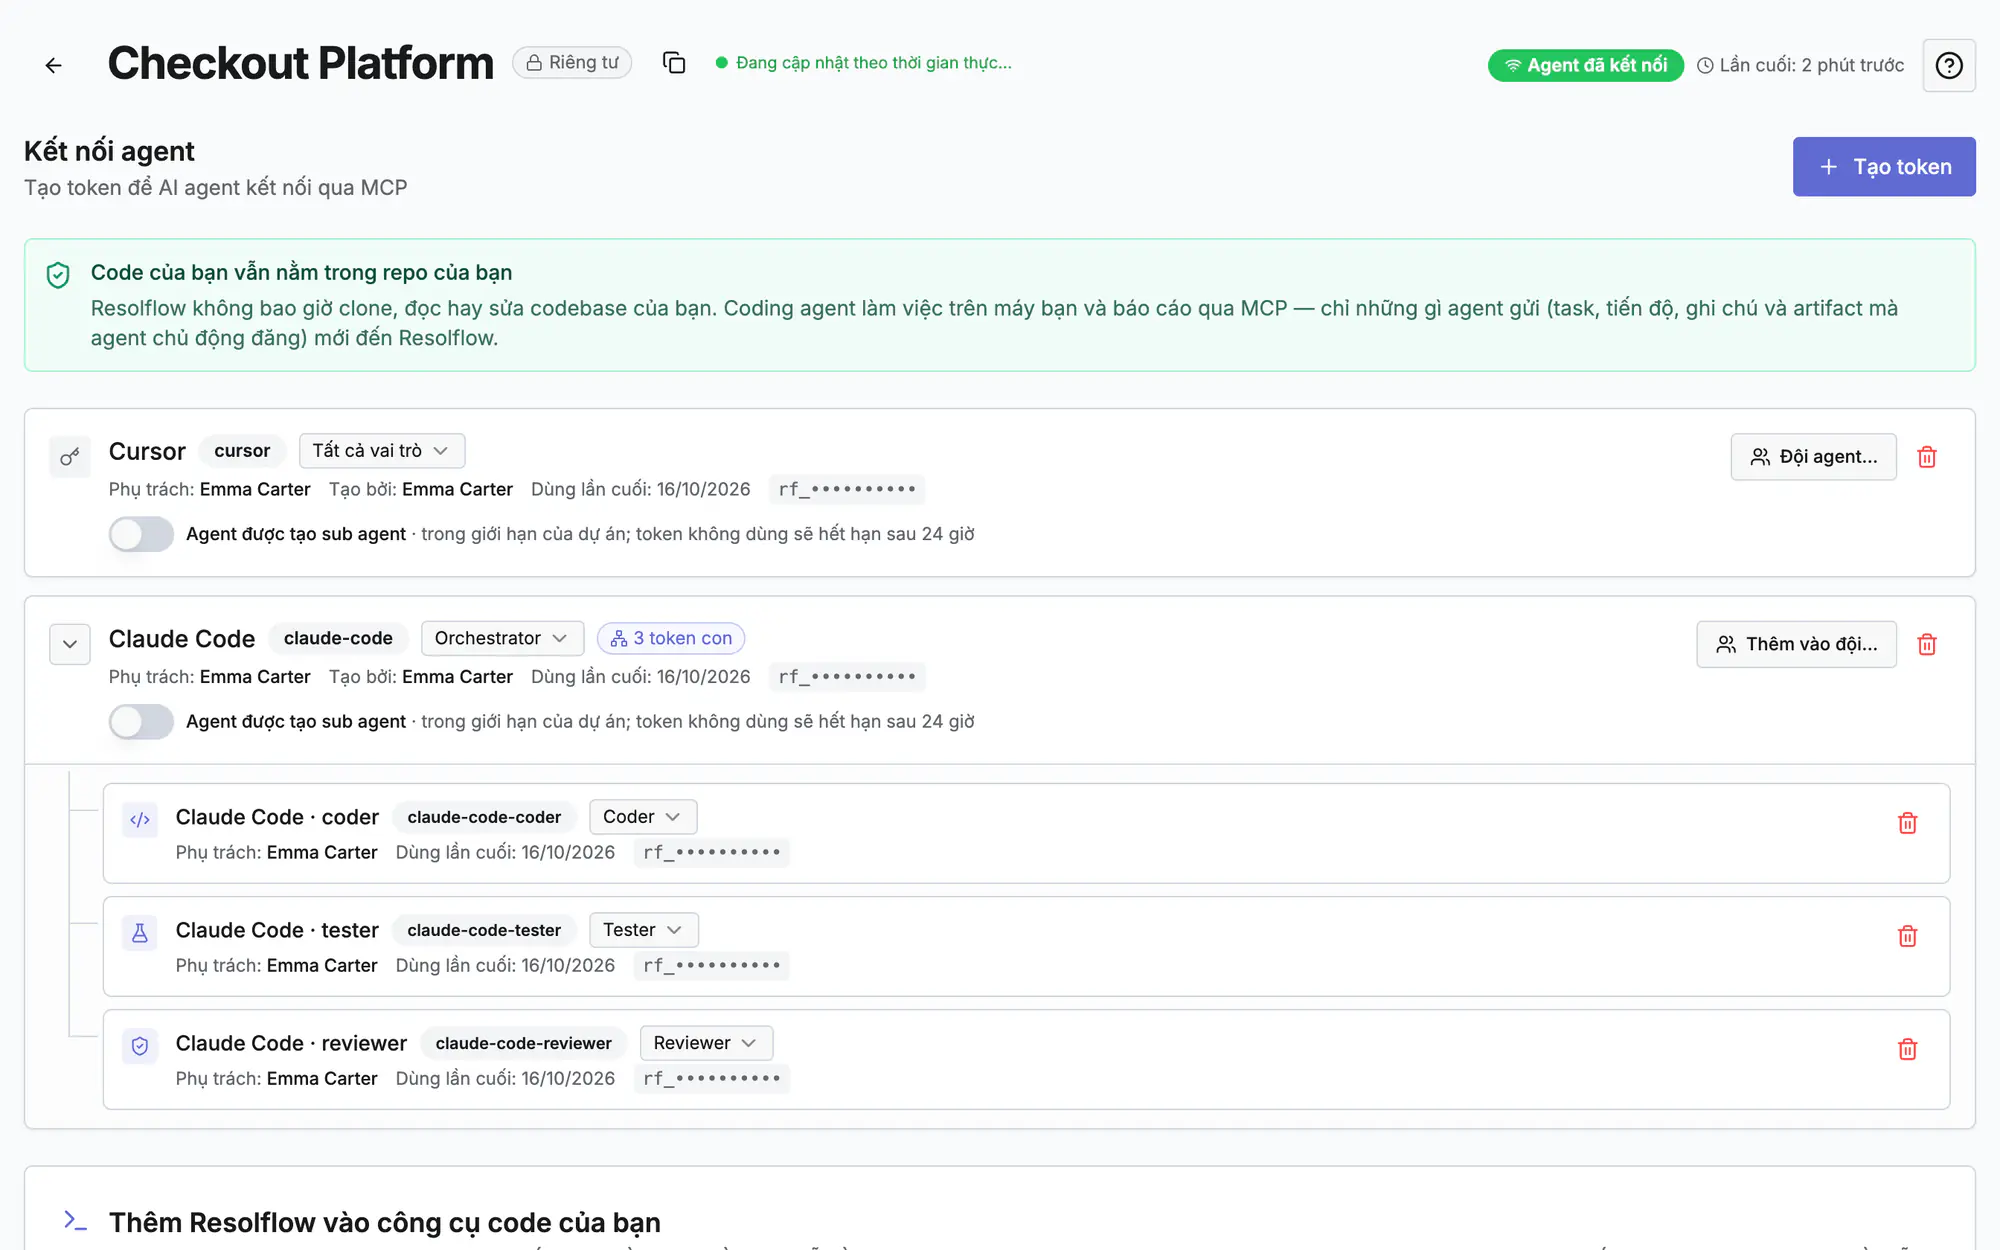This screenshot has height=1250, width=2000.
Task: Delete the Claude Code coder sub-token
Action: click(1907, 823)
